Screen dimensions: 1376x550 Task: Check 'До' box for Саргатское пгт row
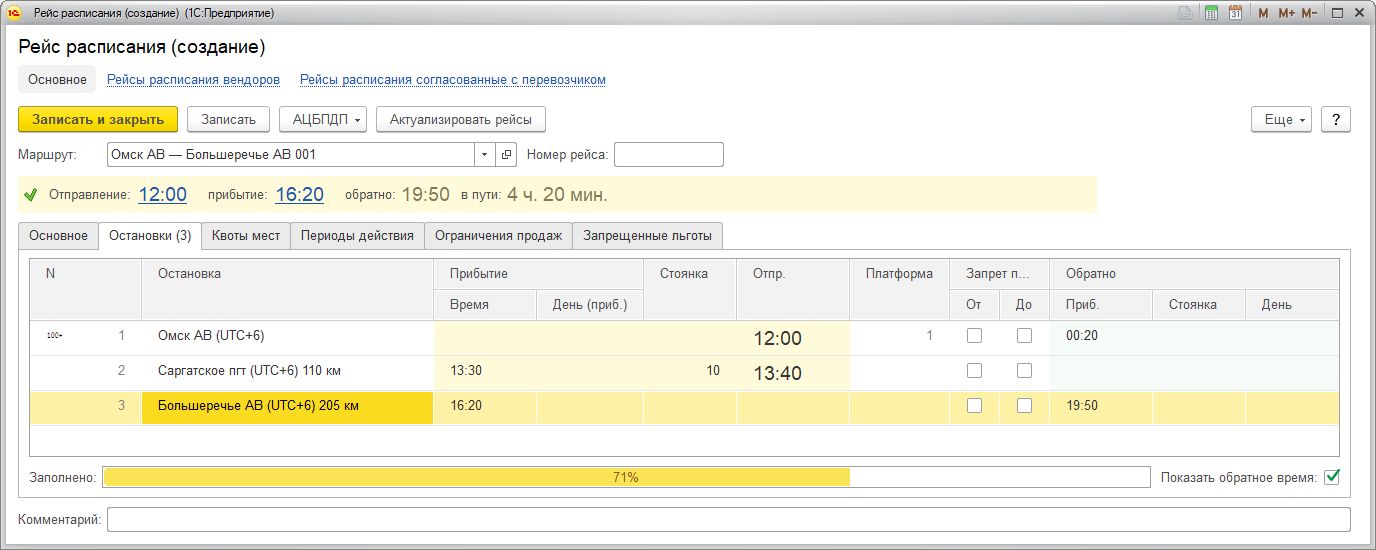click(x=1024, y=371)
